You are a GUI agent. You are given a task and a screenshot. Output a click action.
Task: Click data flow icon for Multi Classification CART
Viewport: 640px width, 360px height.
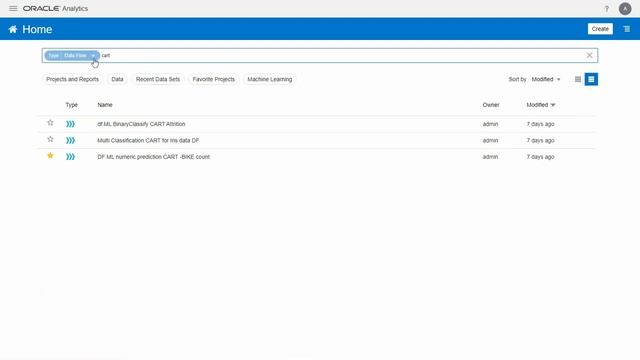point(70,140)
